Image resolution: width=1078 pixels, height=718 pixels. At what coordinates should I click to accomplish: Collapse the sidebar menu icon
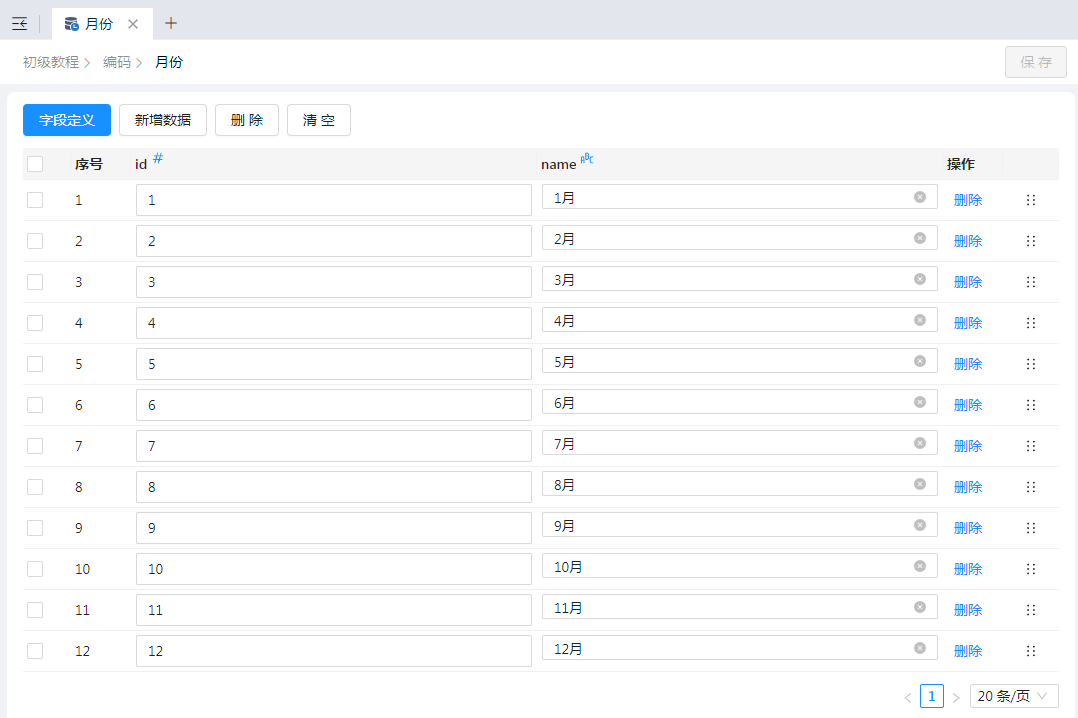(x=19, y=23)
